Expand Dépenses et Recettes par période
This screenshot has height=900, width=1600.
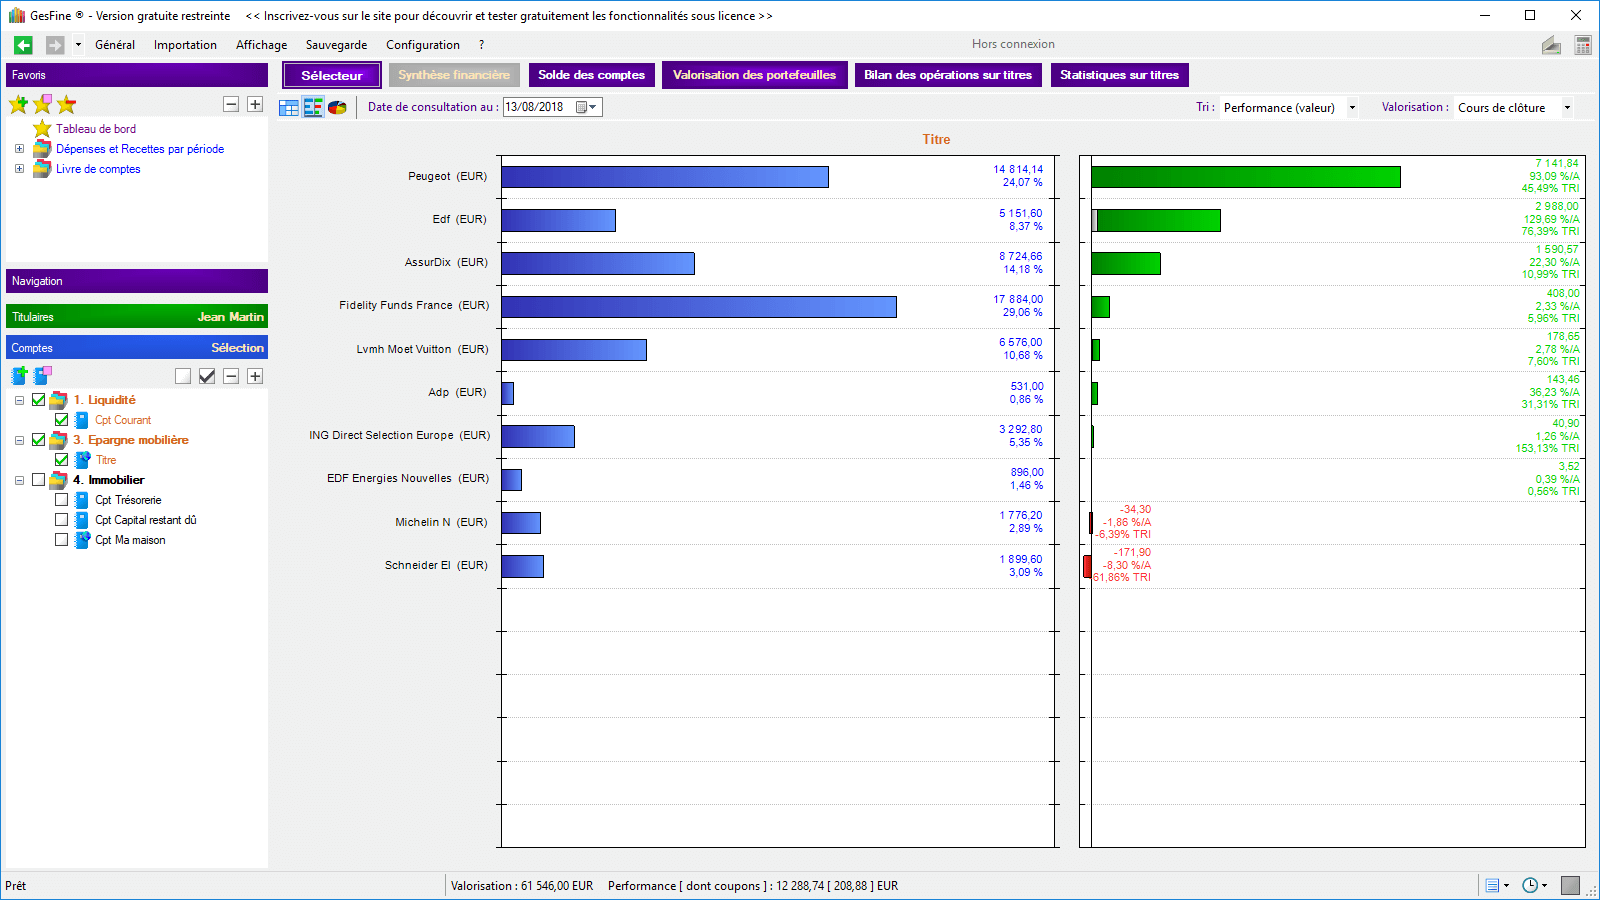[19, 149]
